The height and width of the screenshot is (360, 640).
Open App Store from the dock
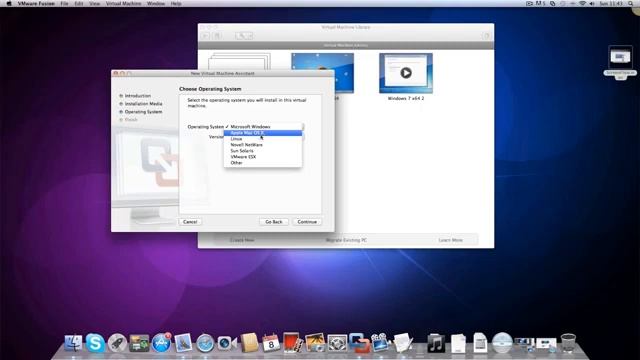coord(161,343)
